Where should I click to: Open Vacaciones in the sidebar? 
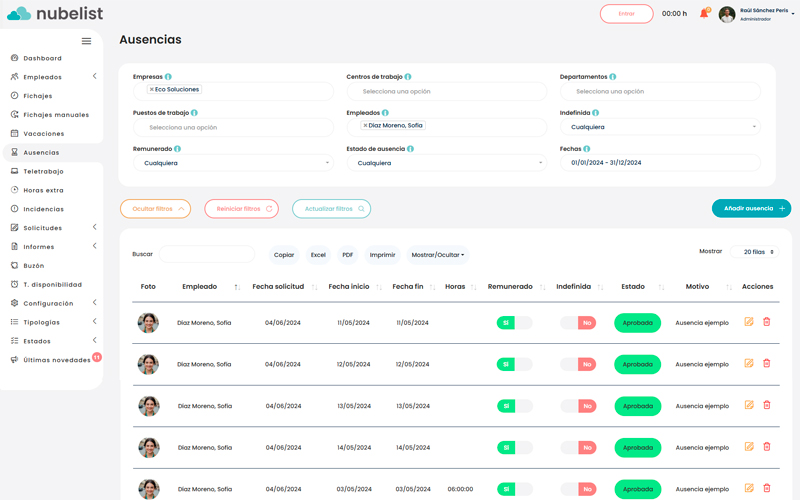click(x=44, y=134)
